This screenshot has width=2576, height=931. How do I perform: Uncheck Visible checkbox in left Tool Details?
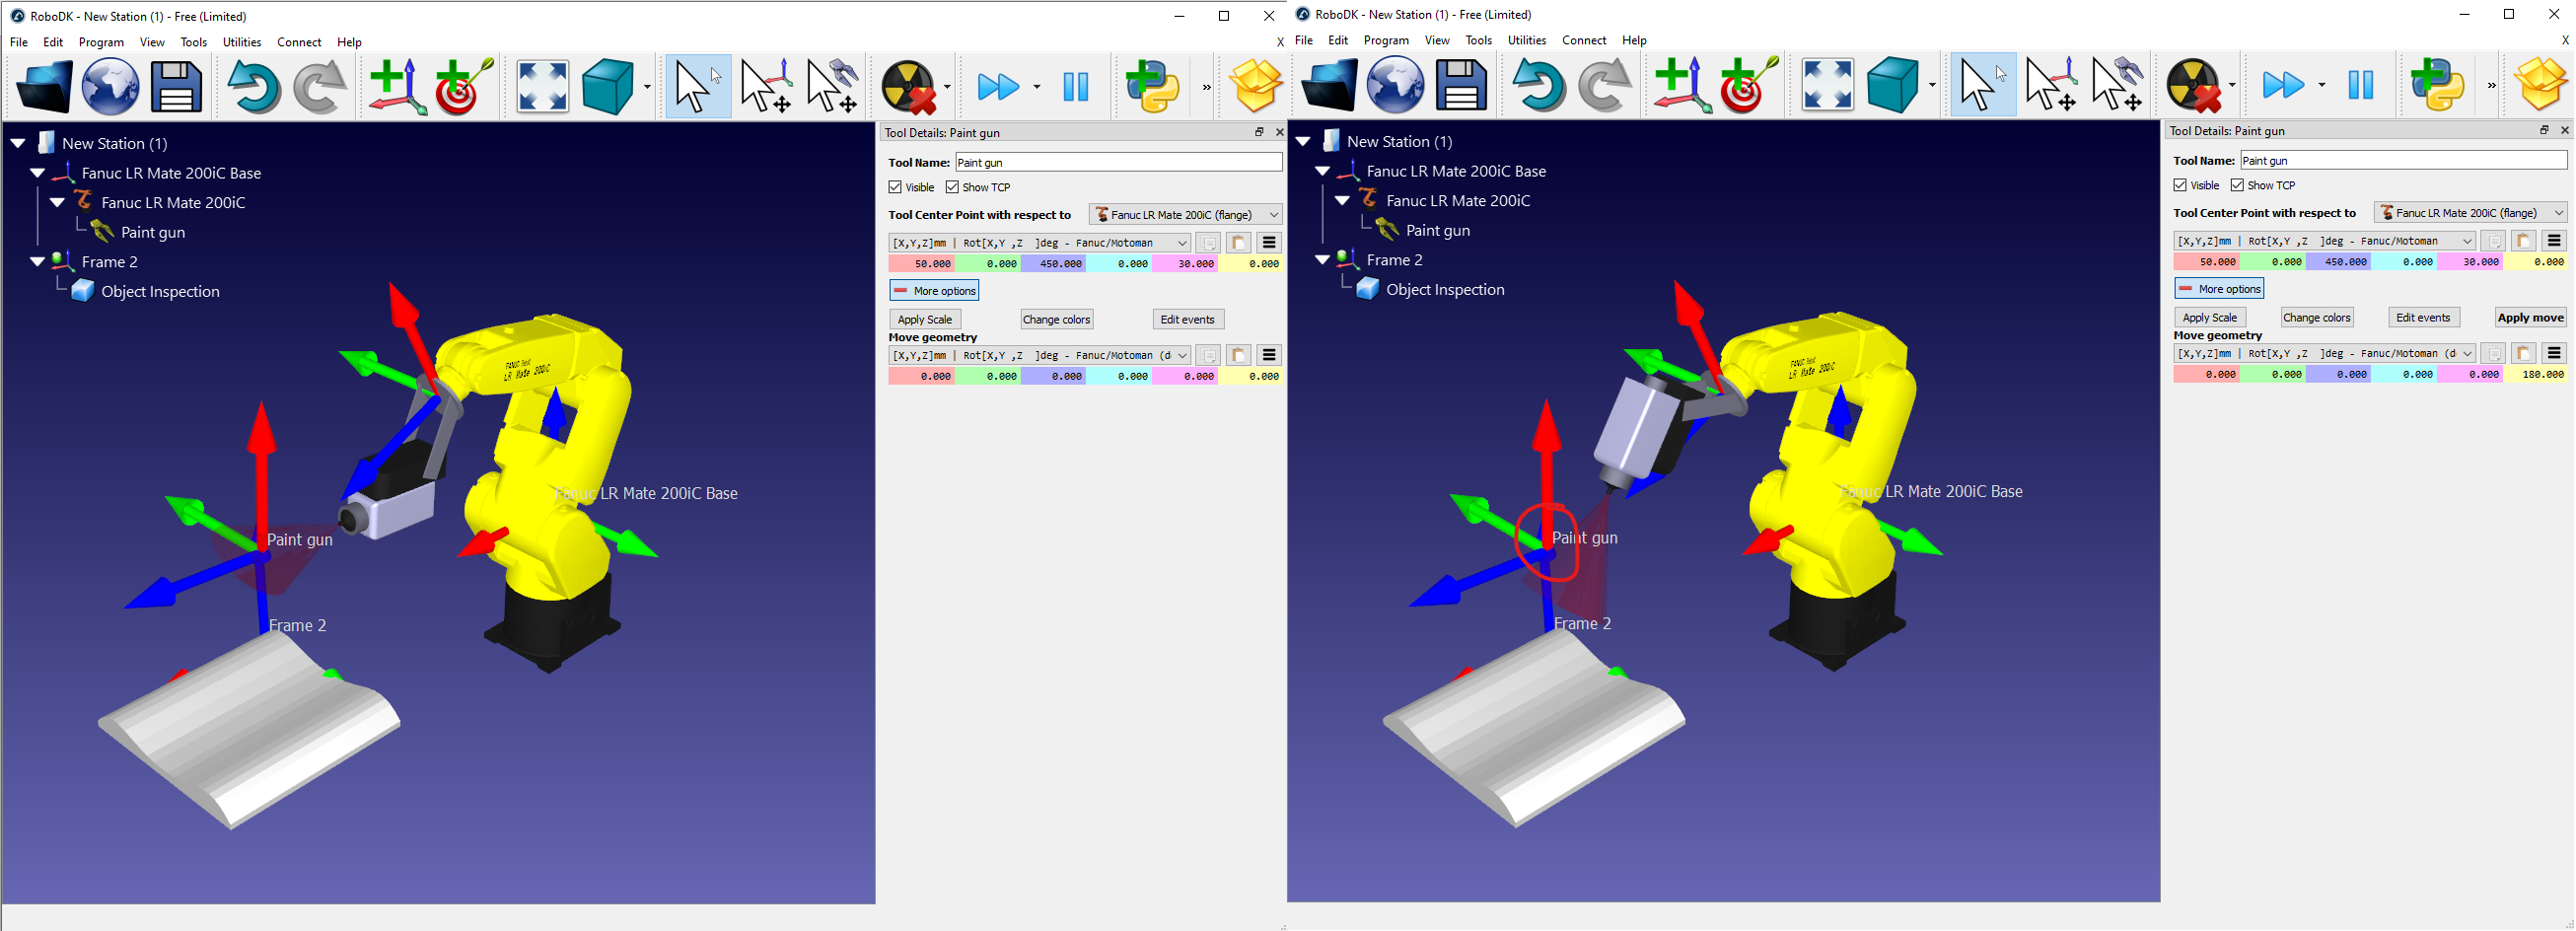click(896, 188)
